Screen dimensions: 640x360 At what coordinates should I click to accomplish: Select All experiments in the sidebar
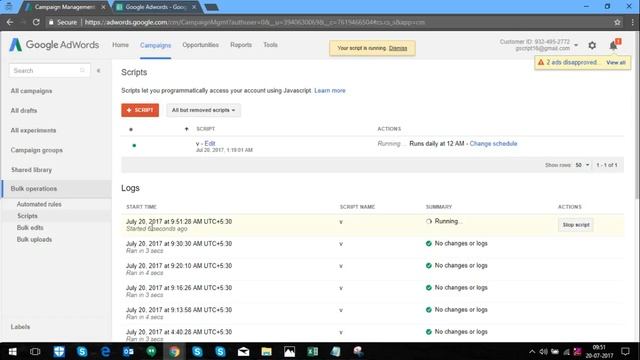point(33,131)
